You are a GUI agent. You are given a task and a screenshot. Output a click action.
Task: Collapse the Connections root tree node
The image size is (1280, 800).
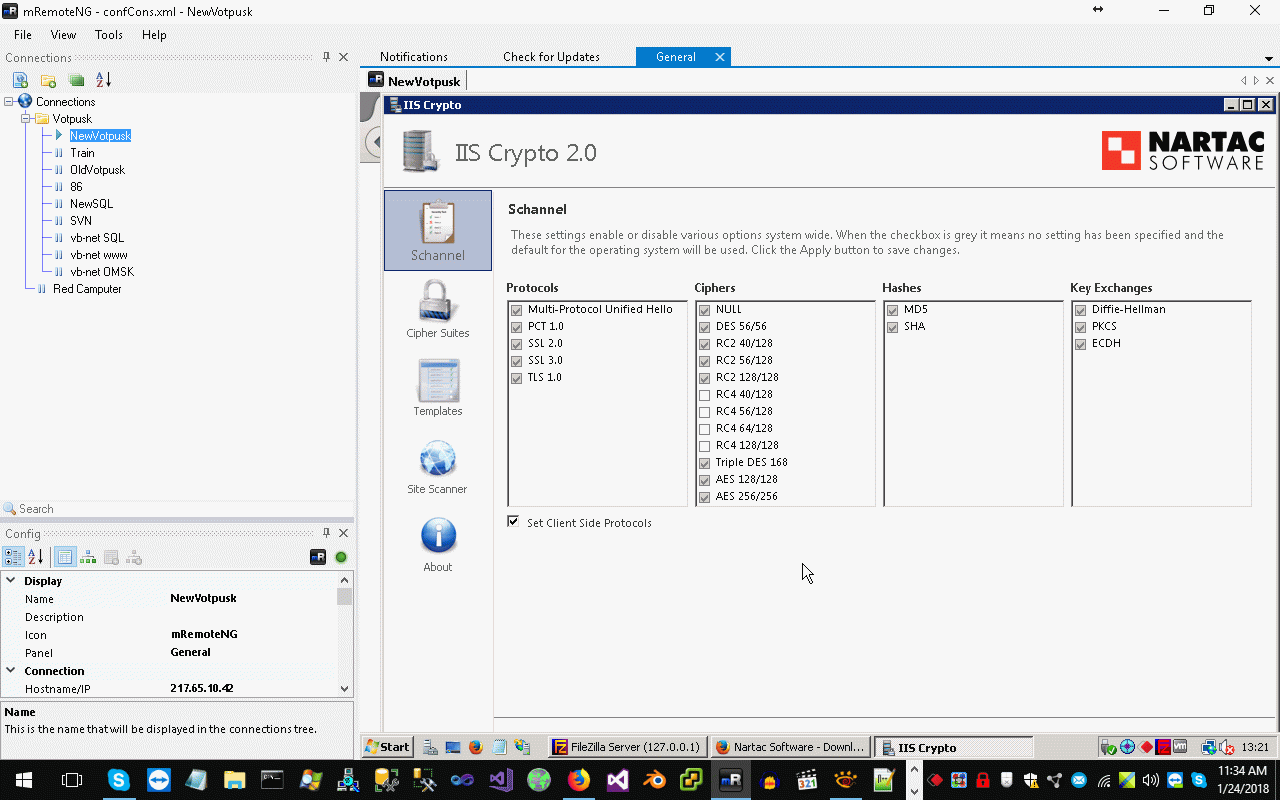9,102
